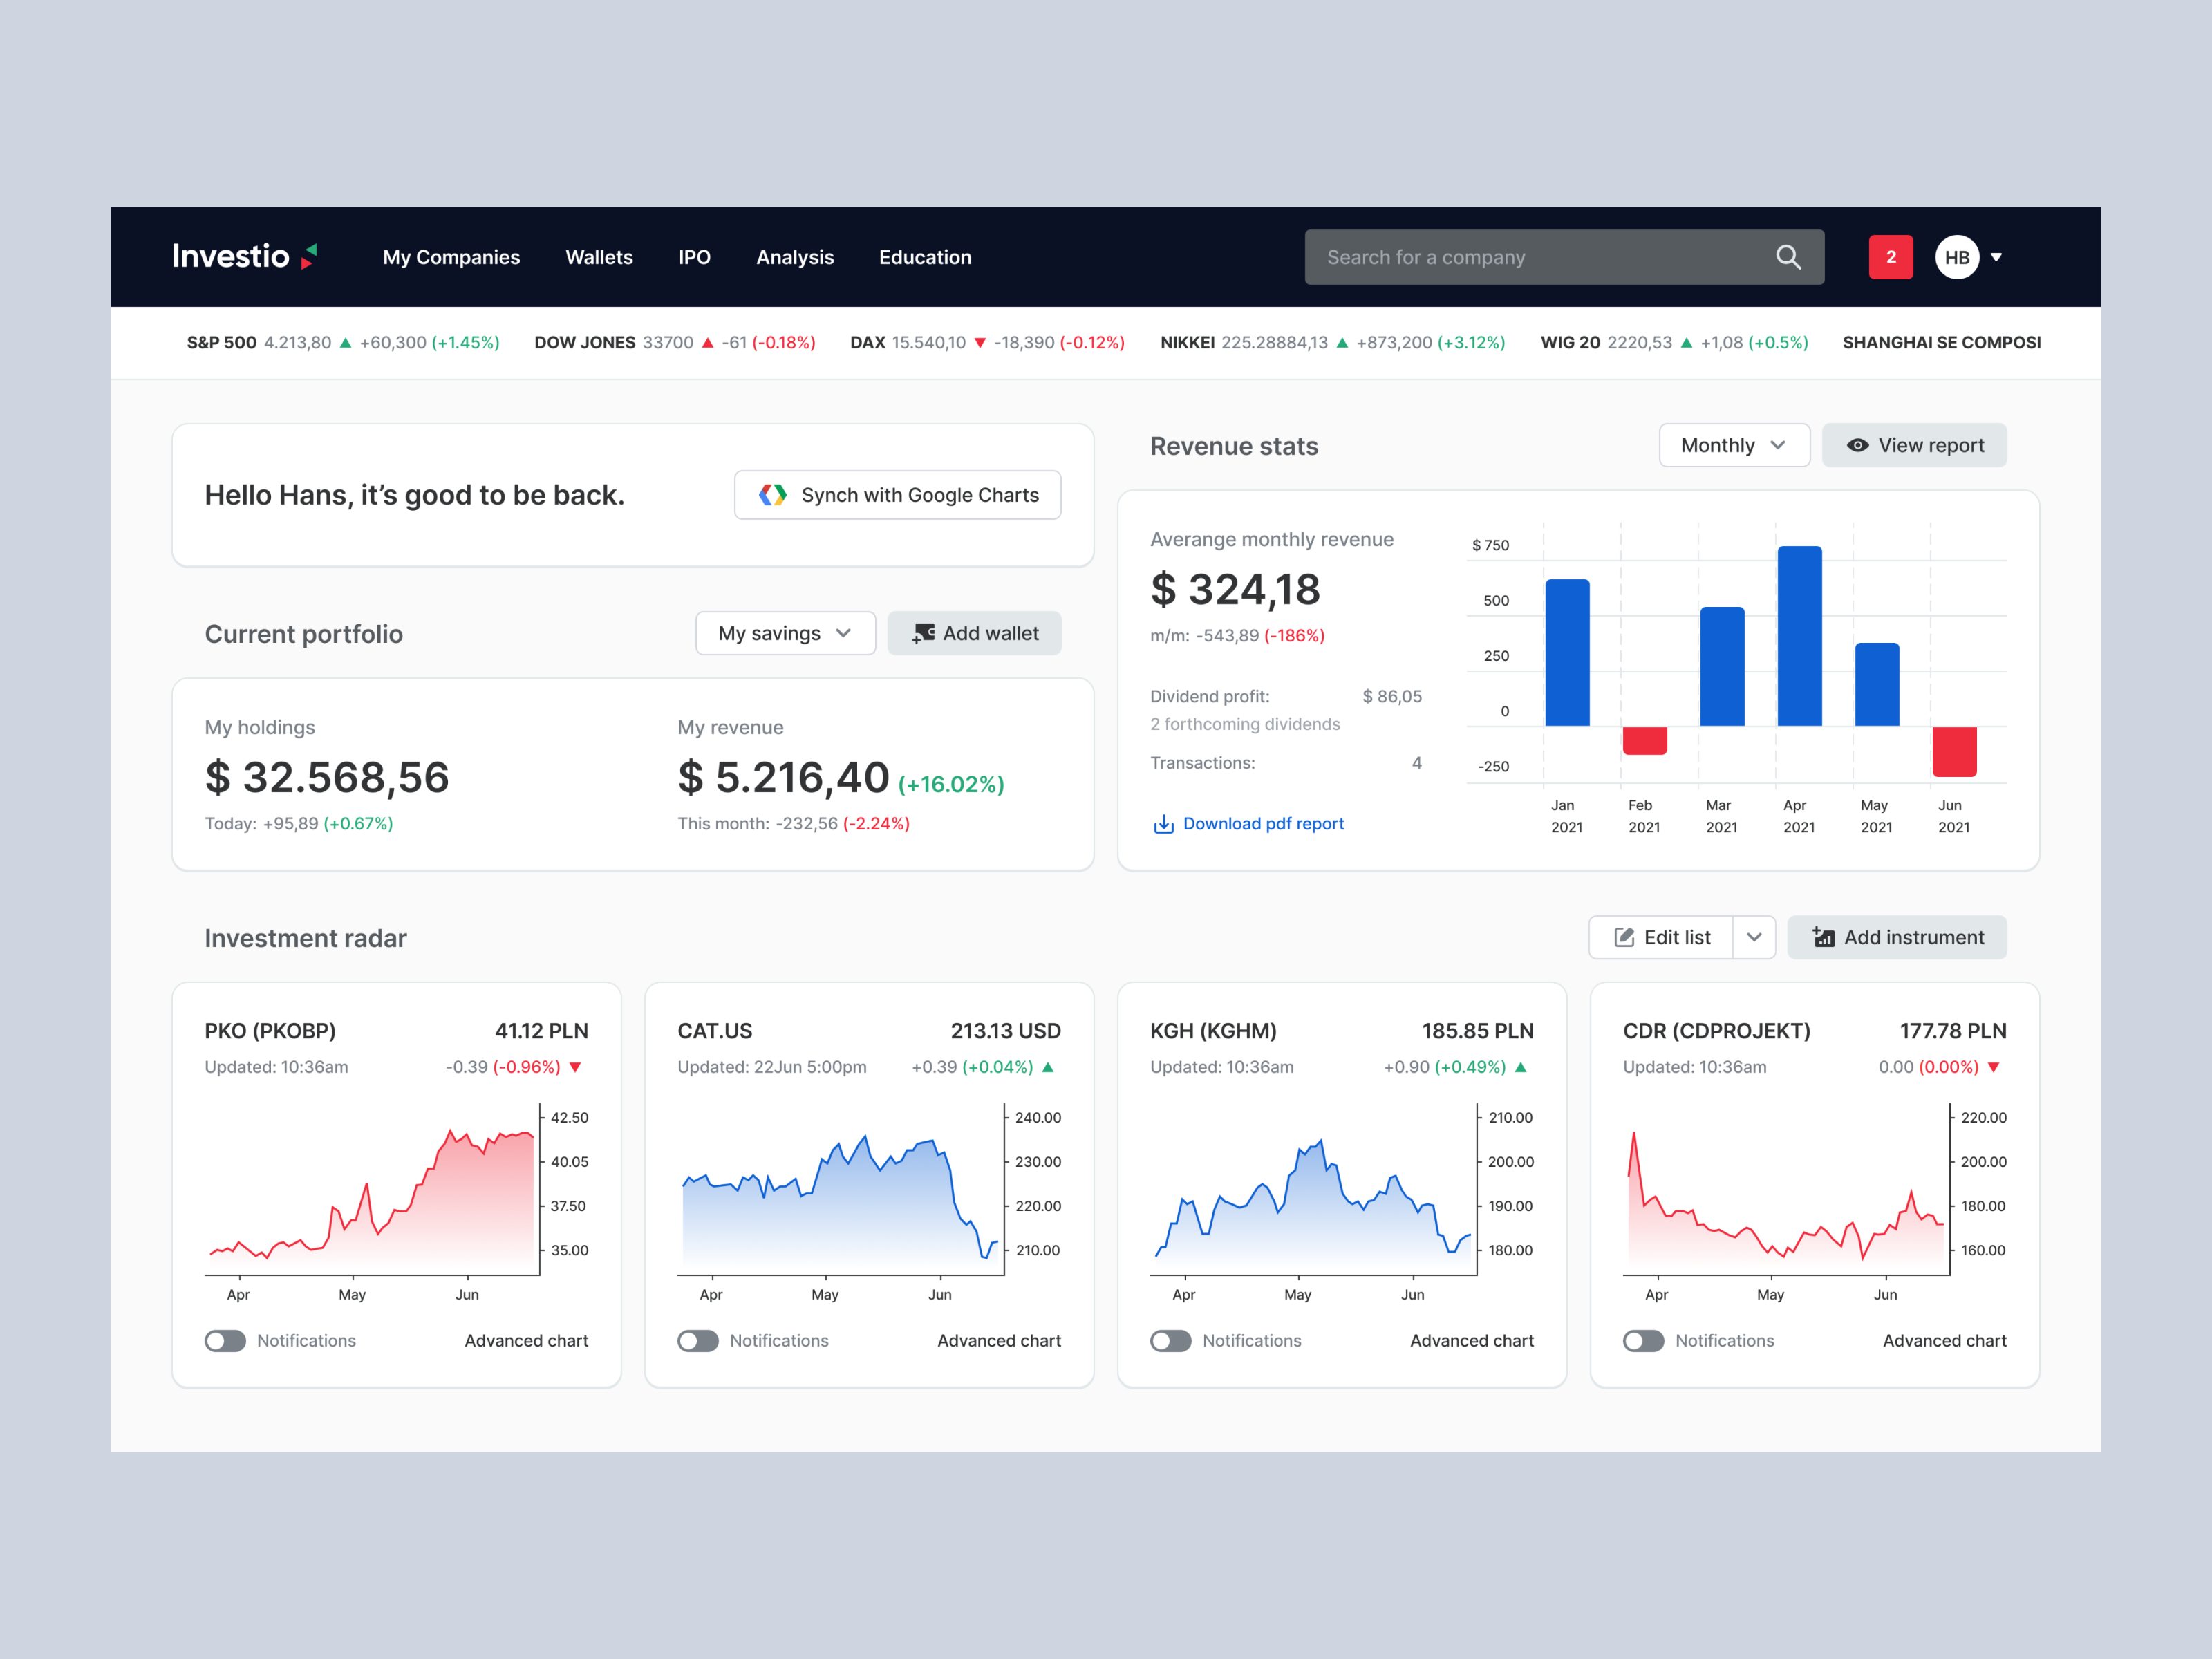Screen dimensions: 2212x1659
Task: Click the Add wallet icon
Action: pyautogui.click(x=923, y=633)
